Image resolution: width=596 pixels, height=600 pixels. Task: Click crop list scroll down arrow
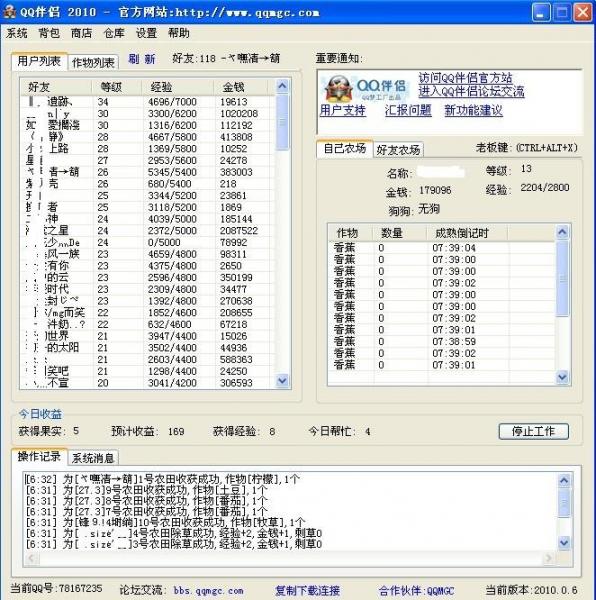562,377
